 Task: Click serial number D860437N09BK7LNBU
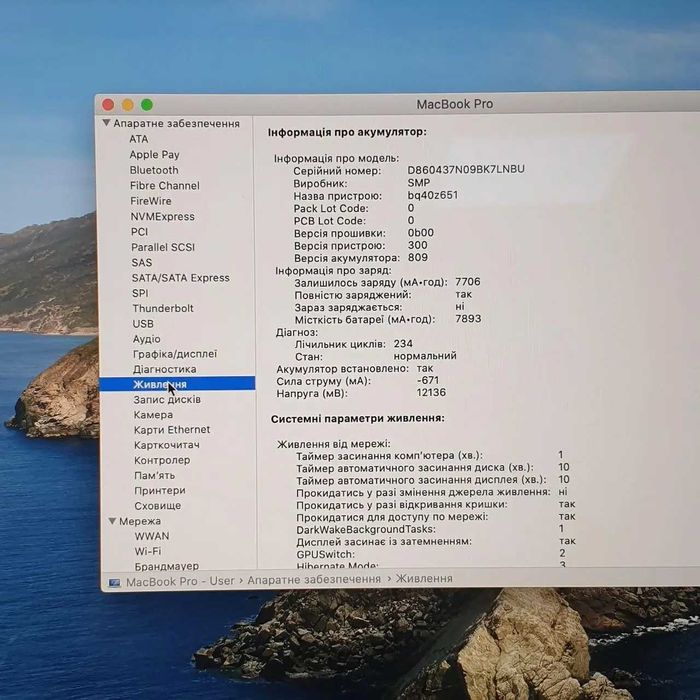(x=466, y=169)
